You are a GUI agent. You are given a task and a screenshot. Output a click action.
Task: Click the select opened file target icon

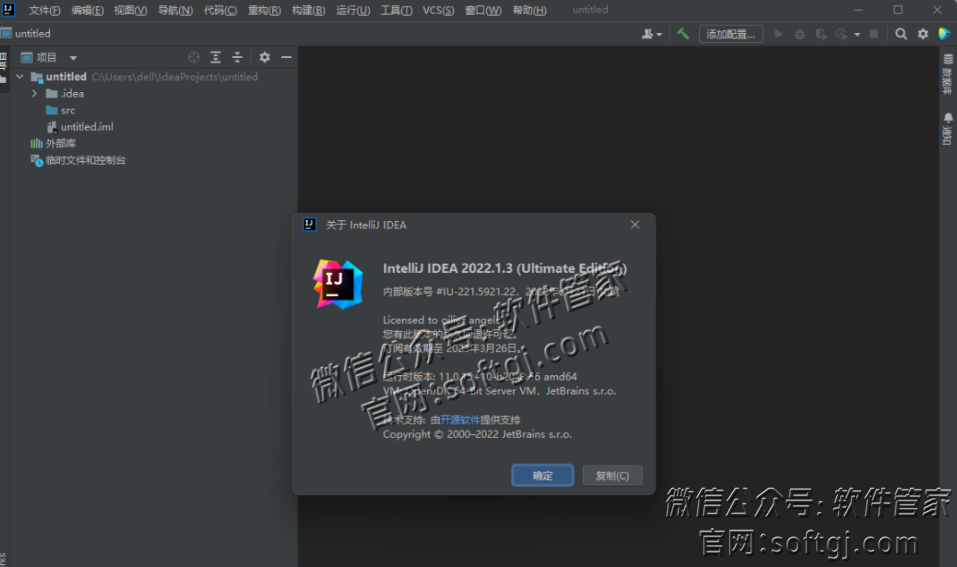(x=194, y=57)
